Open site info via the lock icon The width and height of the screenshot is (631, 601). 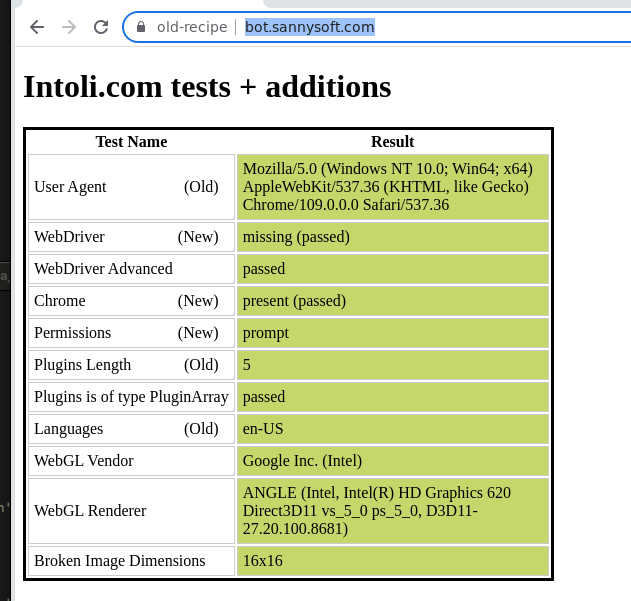coord(140,27)
